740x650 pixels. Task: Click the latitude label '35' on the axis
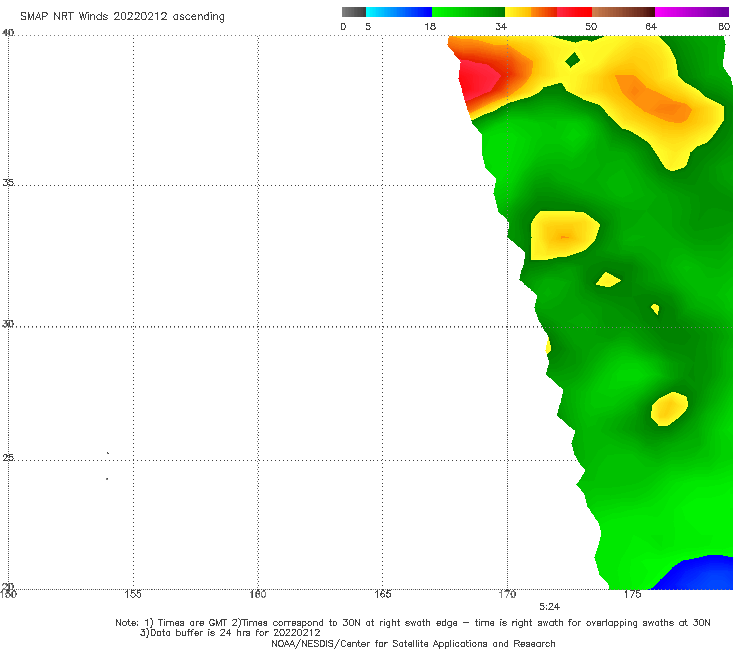coord(8,182)
